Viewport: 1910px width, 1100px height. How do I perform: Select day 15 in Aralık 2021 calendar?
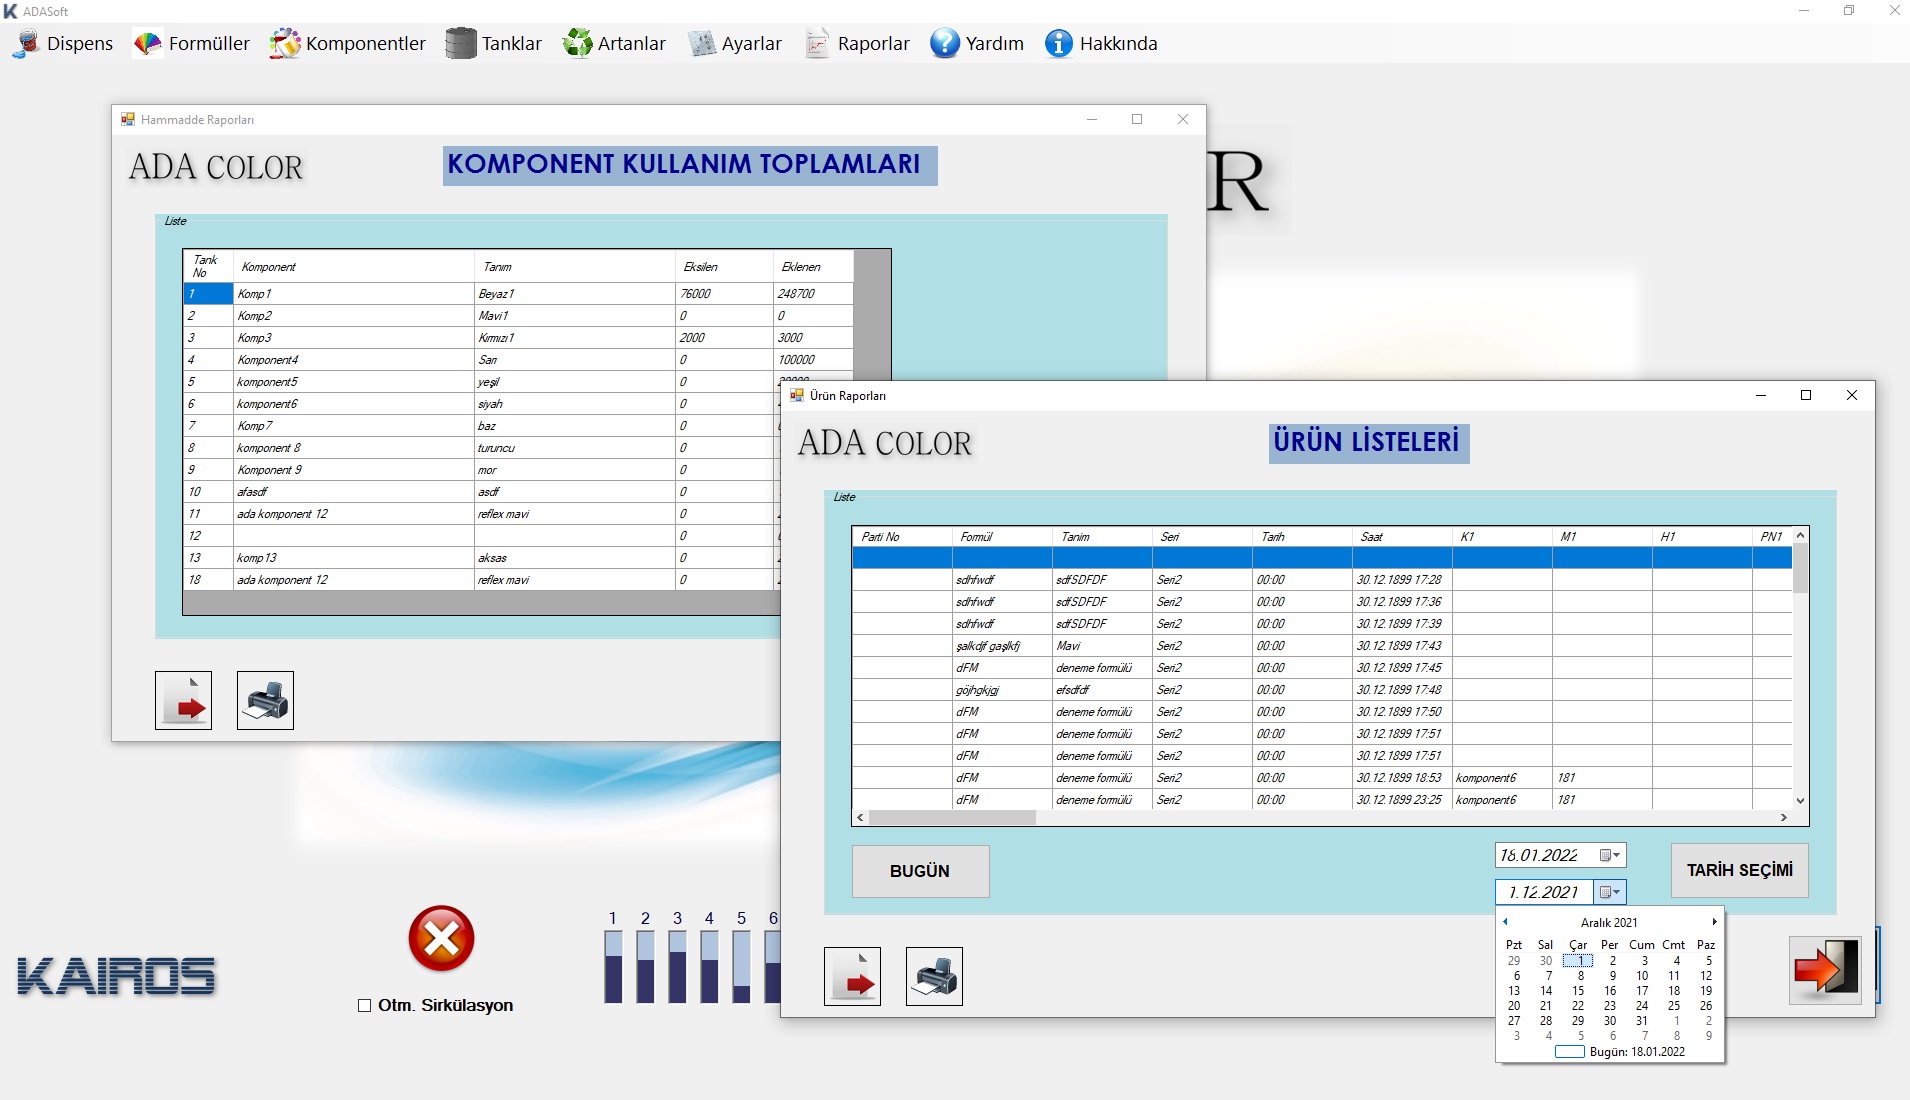tap(1578, 991)
